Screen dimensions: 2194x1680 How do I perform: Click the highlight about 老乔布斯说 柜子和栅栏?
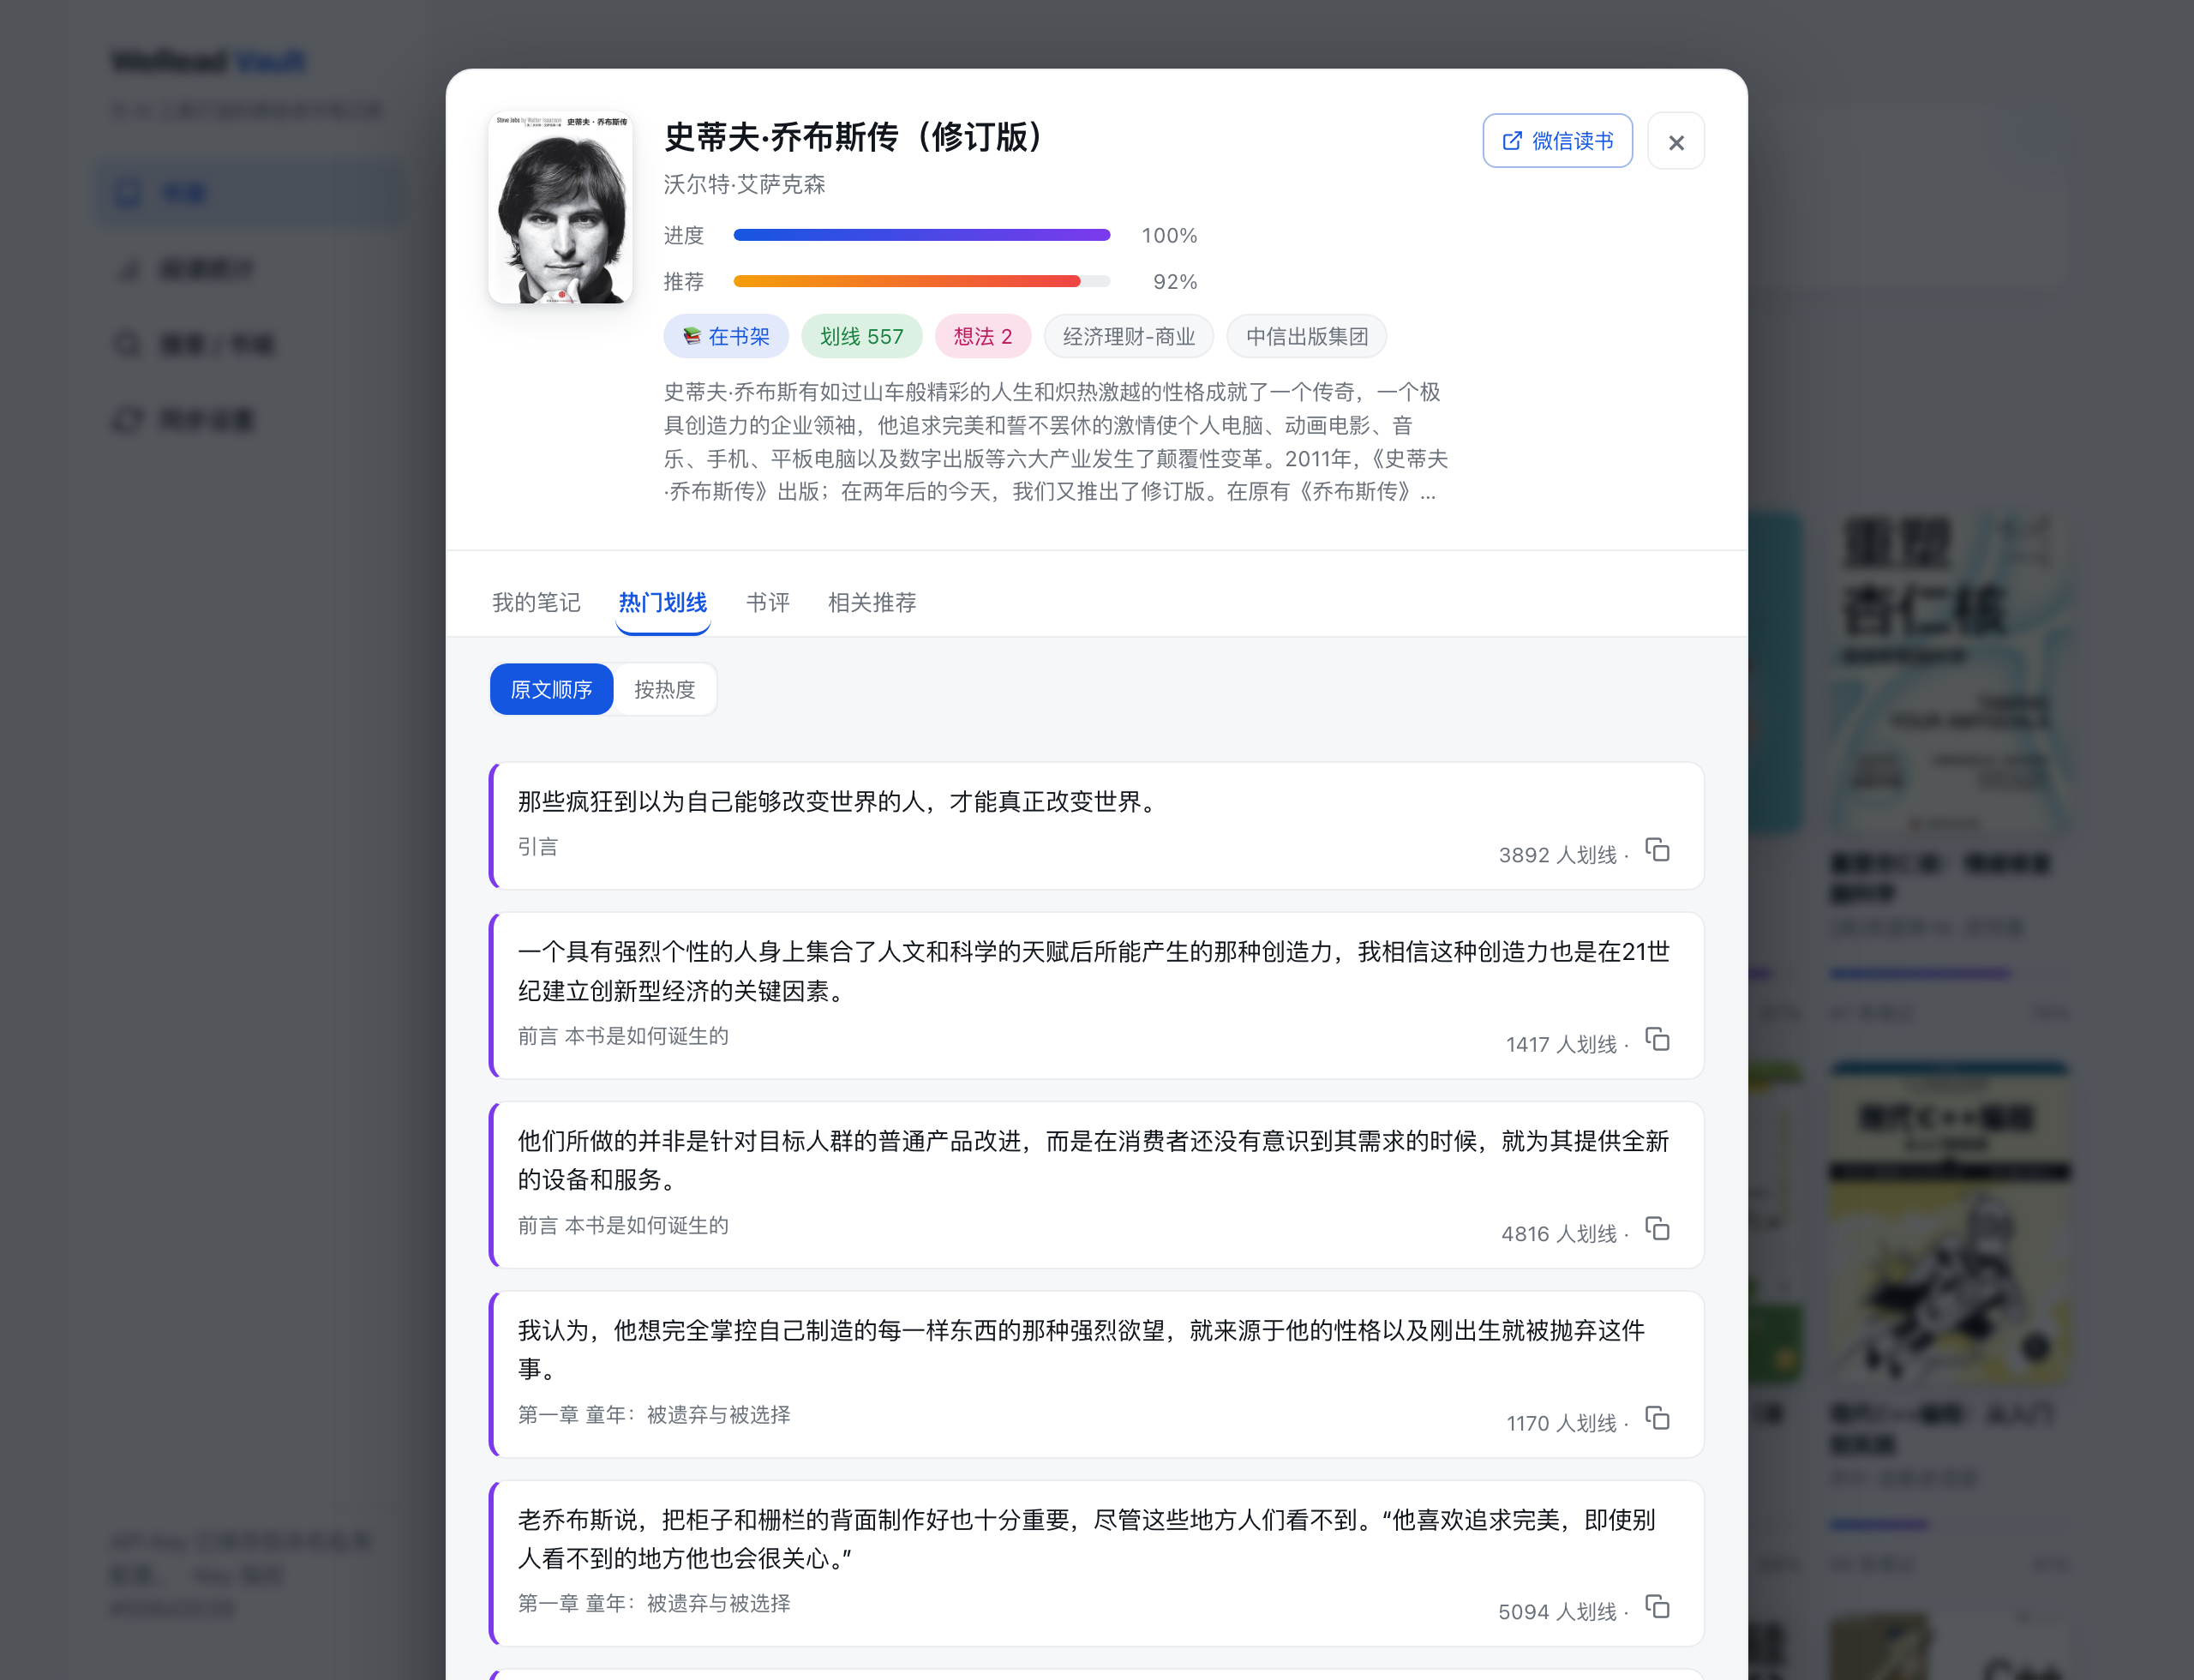(1099, 1563)
